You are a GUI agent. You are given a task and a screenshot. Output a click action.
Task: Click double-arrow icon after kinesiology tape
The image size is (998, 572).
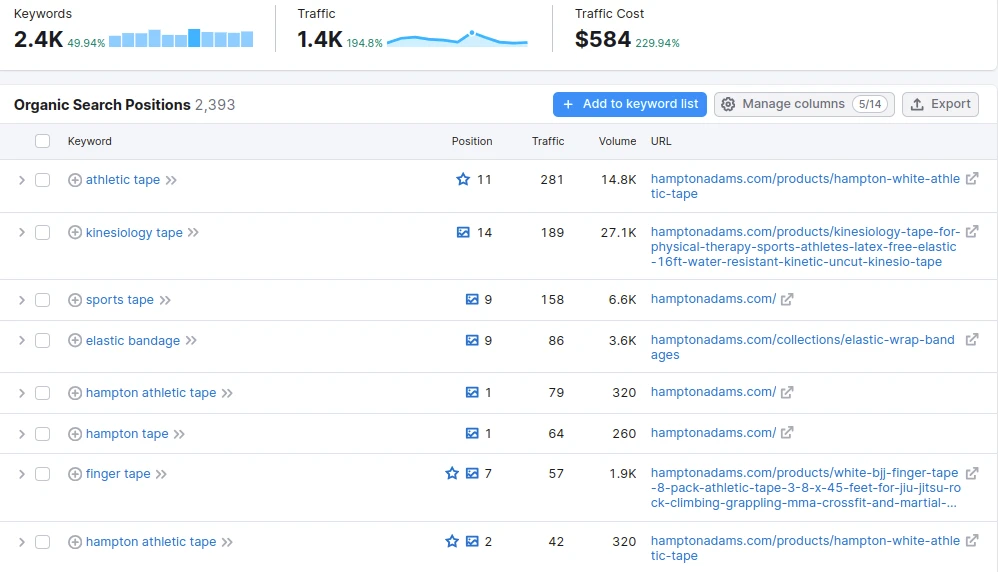[x=193, y=233]
